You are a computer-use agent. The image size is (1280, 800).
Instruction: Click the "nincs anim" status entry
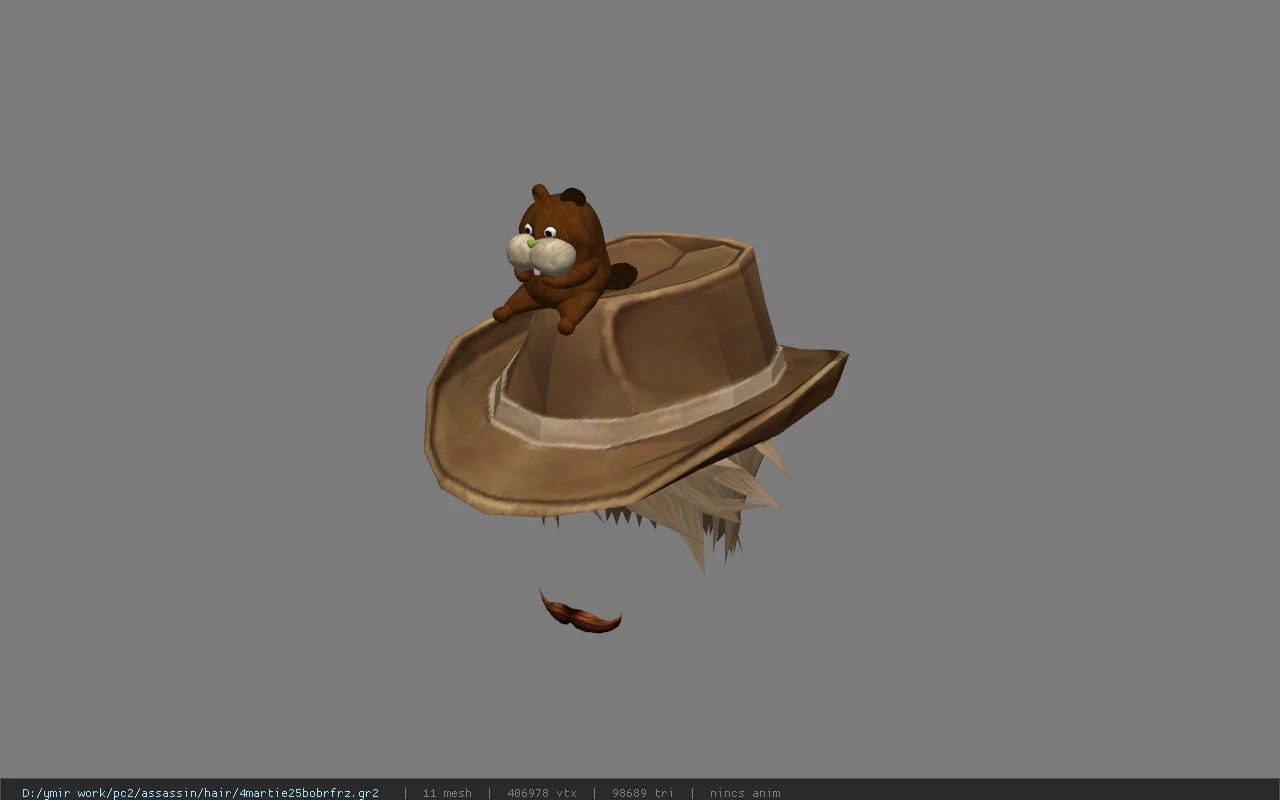point(745,793)
